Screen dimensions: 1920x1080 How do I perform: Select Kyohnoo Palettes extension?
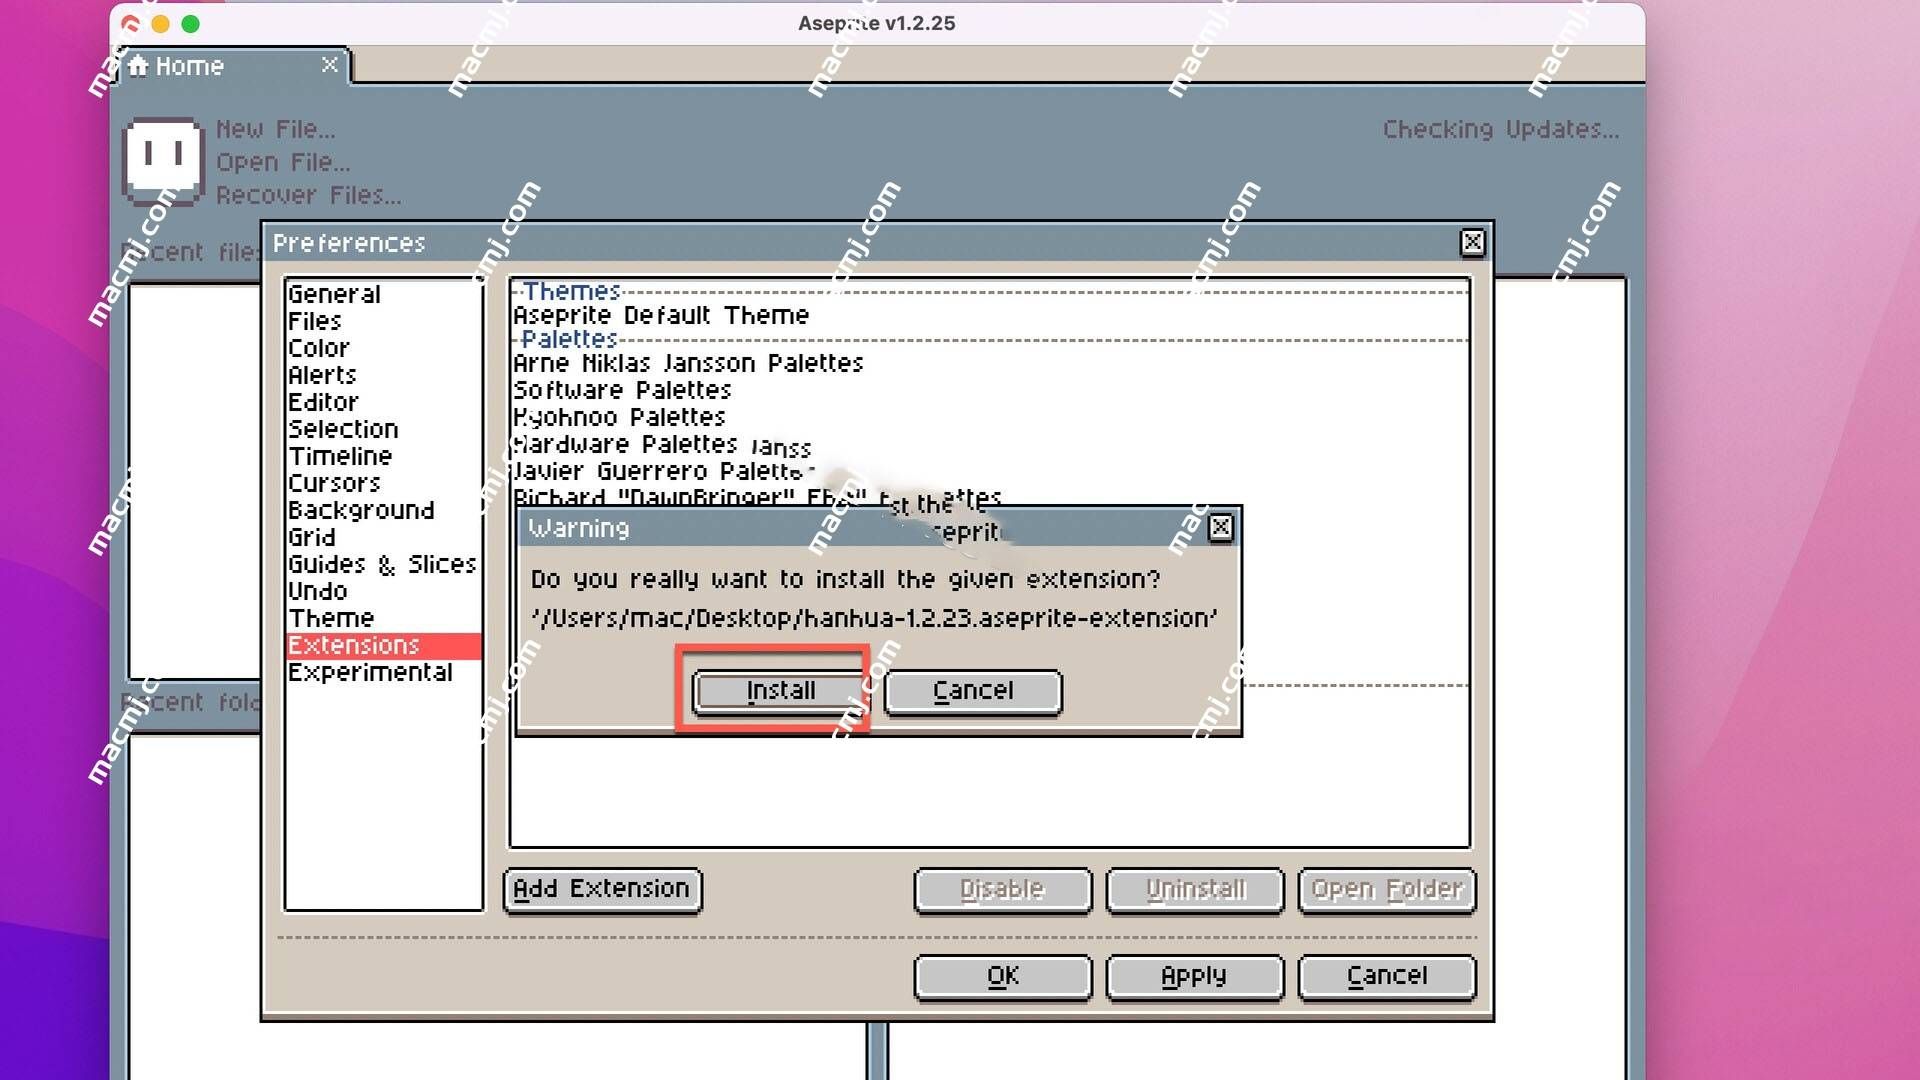coord(990,417)
